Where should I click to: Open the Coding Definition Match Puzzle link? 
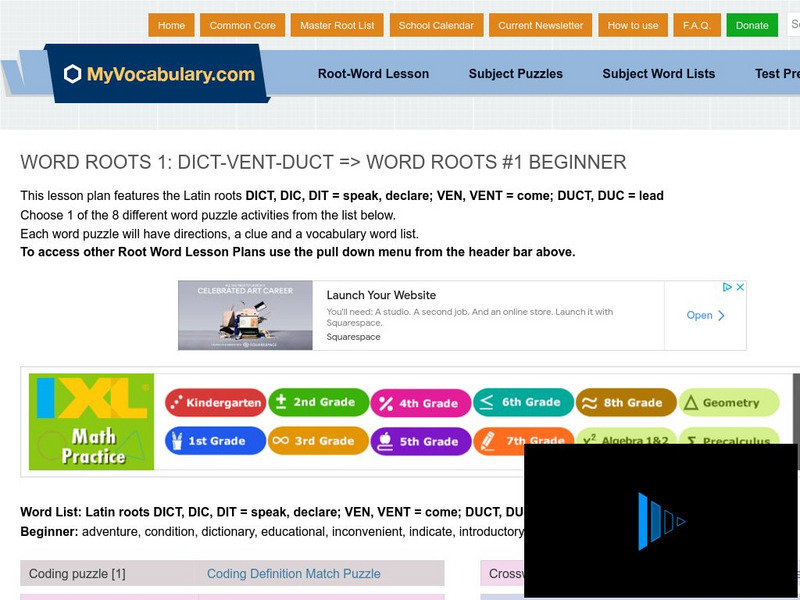pyautogui.click(x=294, y=573)
